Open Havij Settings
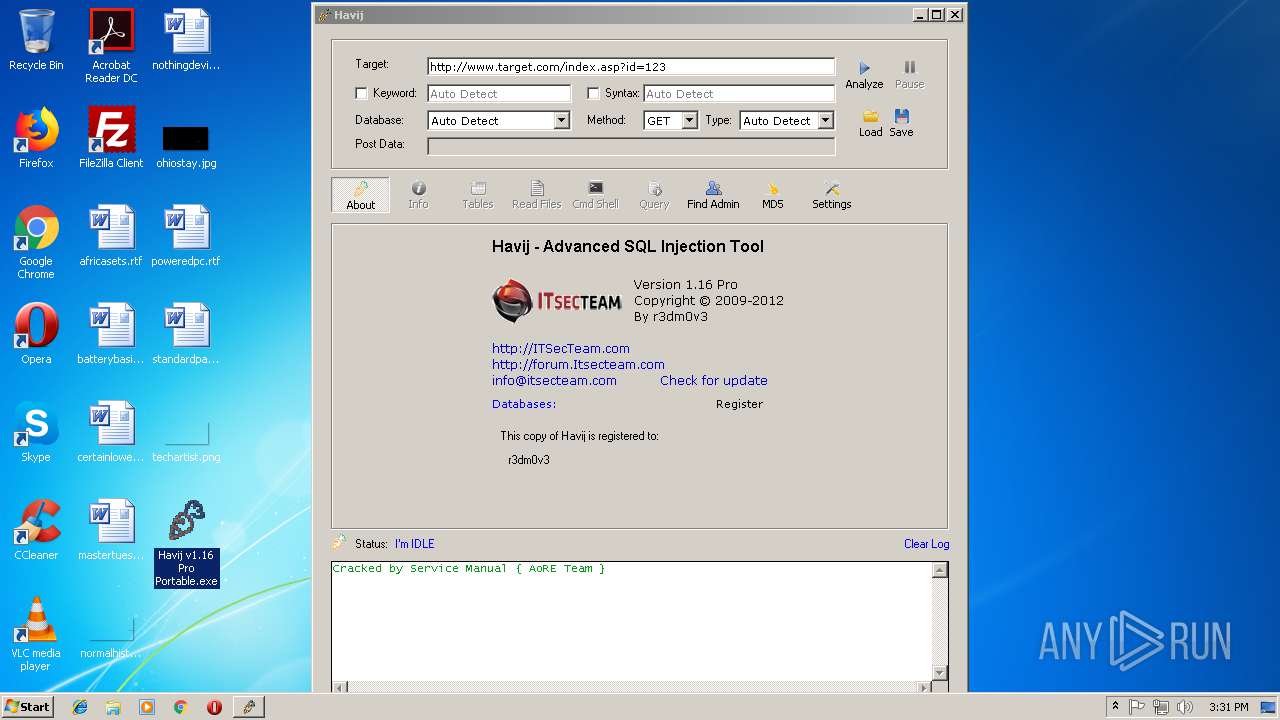Image resolution: width=1280 pixels, height=720 pixels. tap(832, 195)
